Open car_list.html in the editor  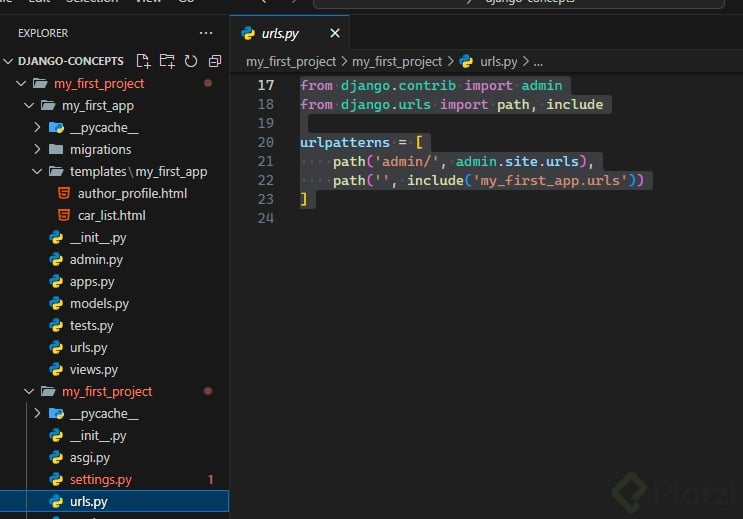(x=111, y=215)
